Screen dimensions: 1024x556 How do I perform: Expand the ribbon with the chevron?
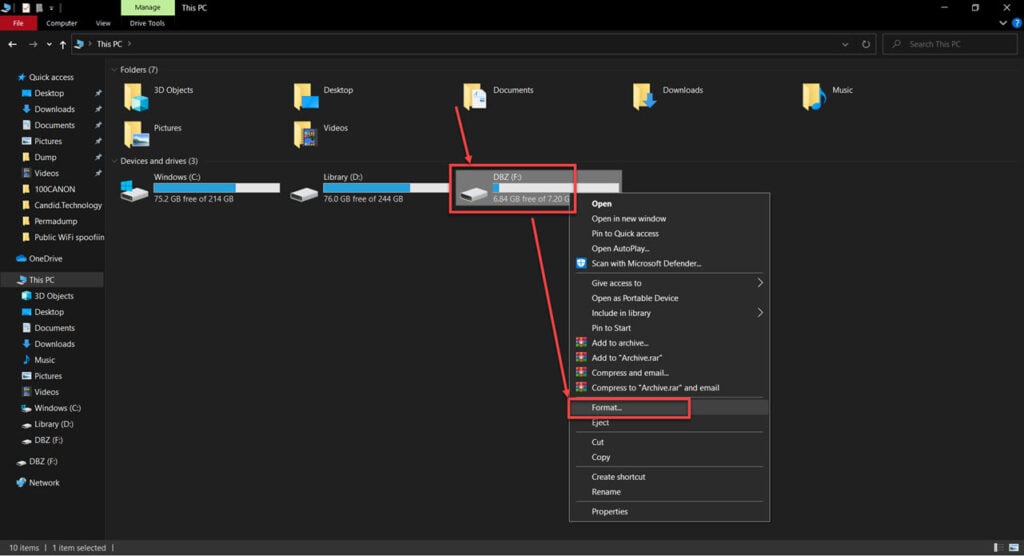(x=1003, y=23)
